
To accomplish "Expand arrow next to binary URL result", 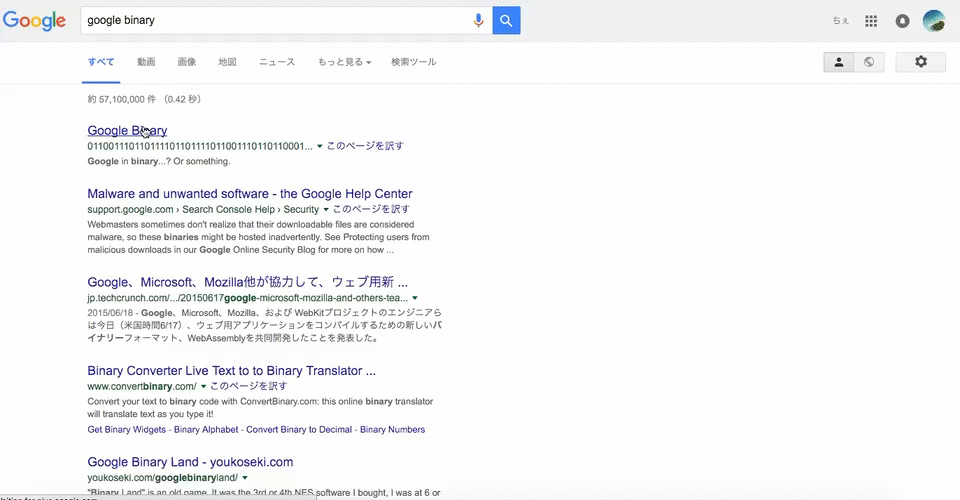I will [320, 146].
